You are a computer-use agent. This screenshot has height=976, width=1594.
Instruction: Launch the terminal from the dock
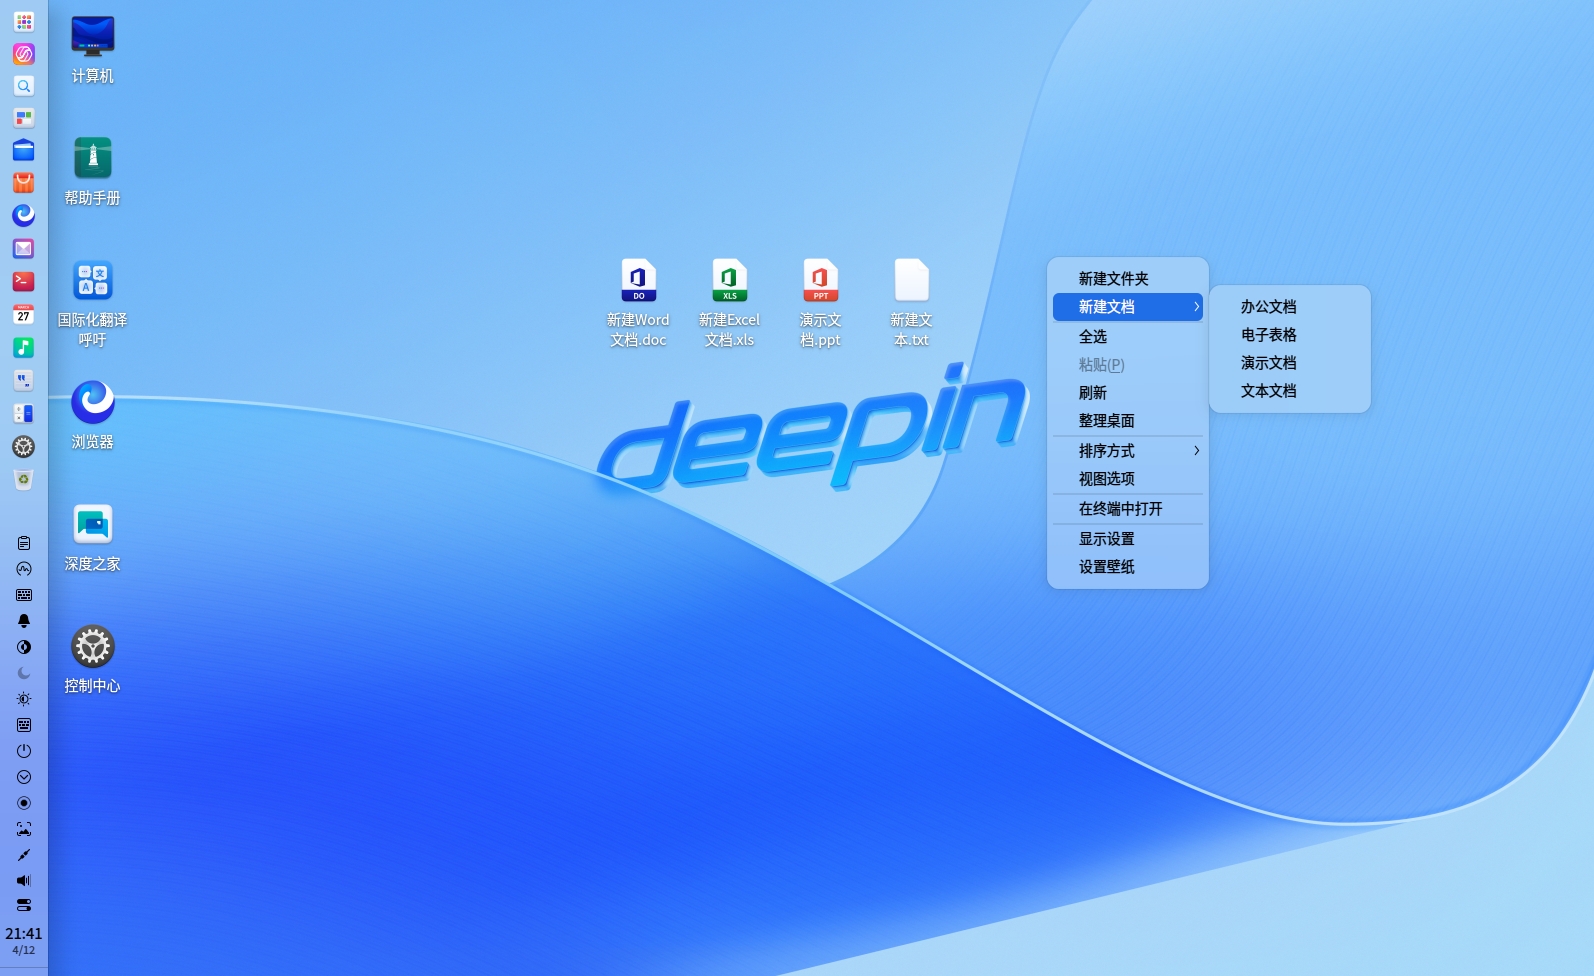click(x=24, y=281)
